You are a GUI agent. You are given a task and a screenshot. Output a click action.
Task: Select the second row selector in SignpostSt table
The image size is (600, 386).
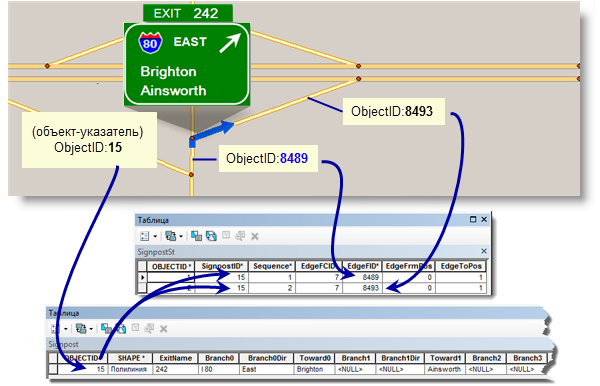[142, 288]
